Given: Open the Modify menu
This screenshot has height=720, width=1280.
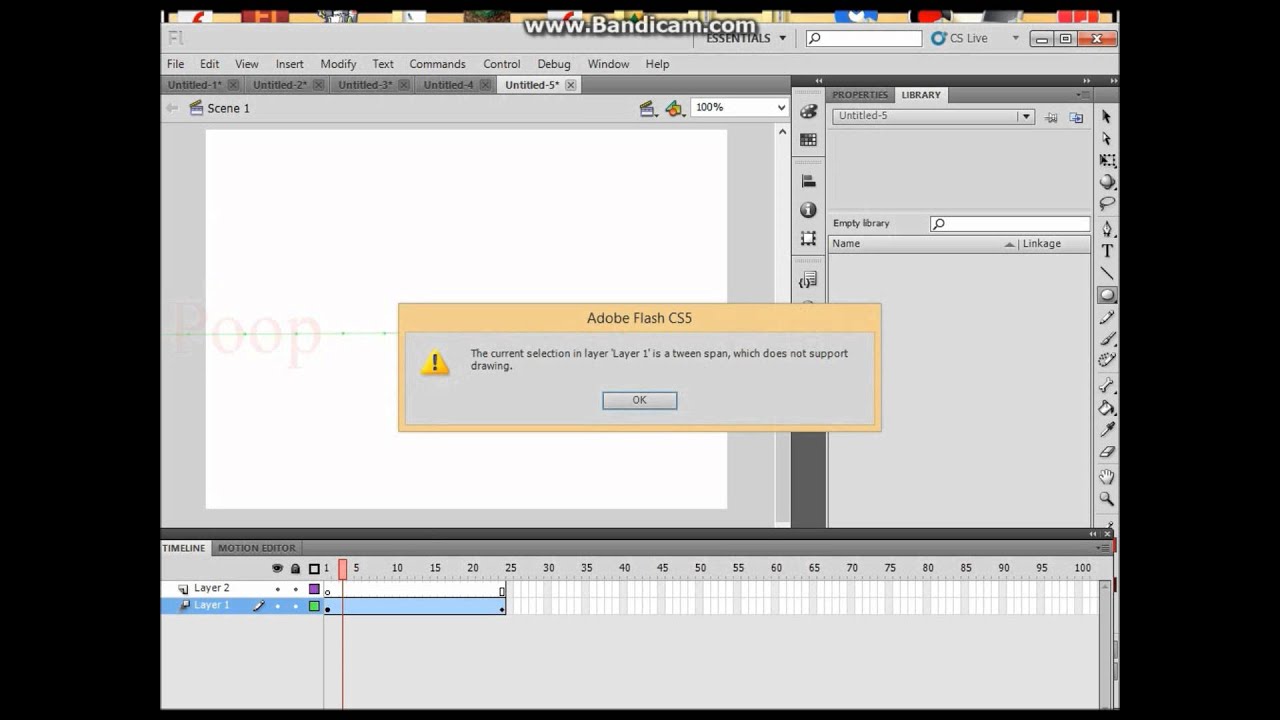Looking at the screenshot, I should click(338, 64).
